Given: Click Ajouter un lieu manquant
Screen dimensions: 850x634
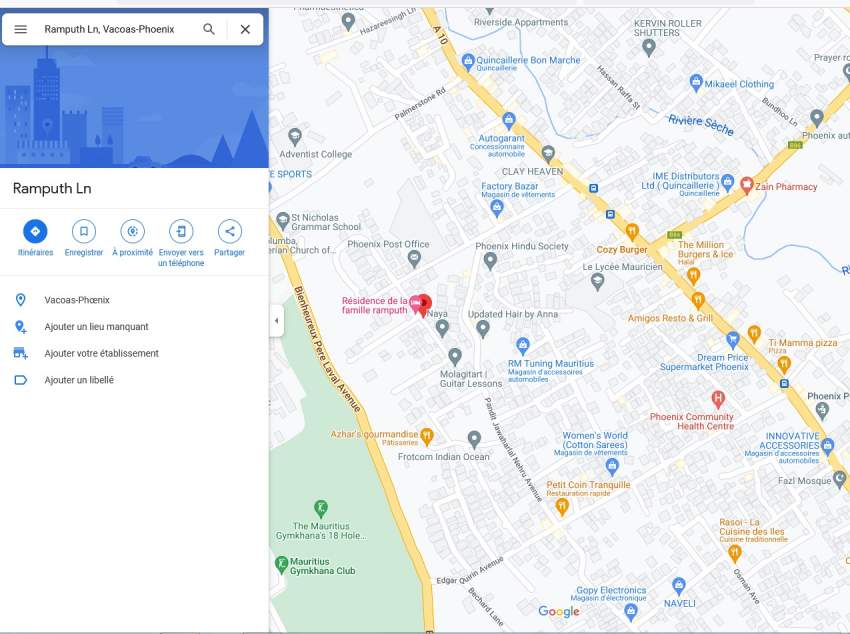Looking at the screenshot, I should tap(96, 327).
